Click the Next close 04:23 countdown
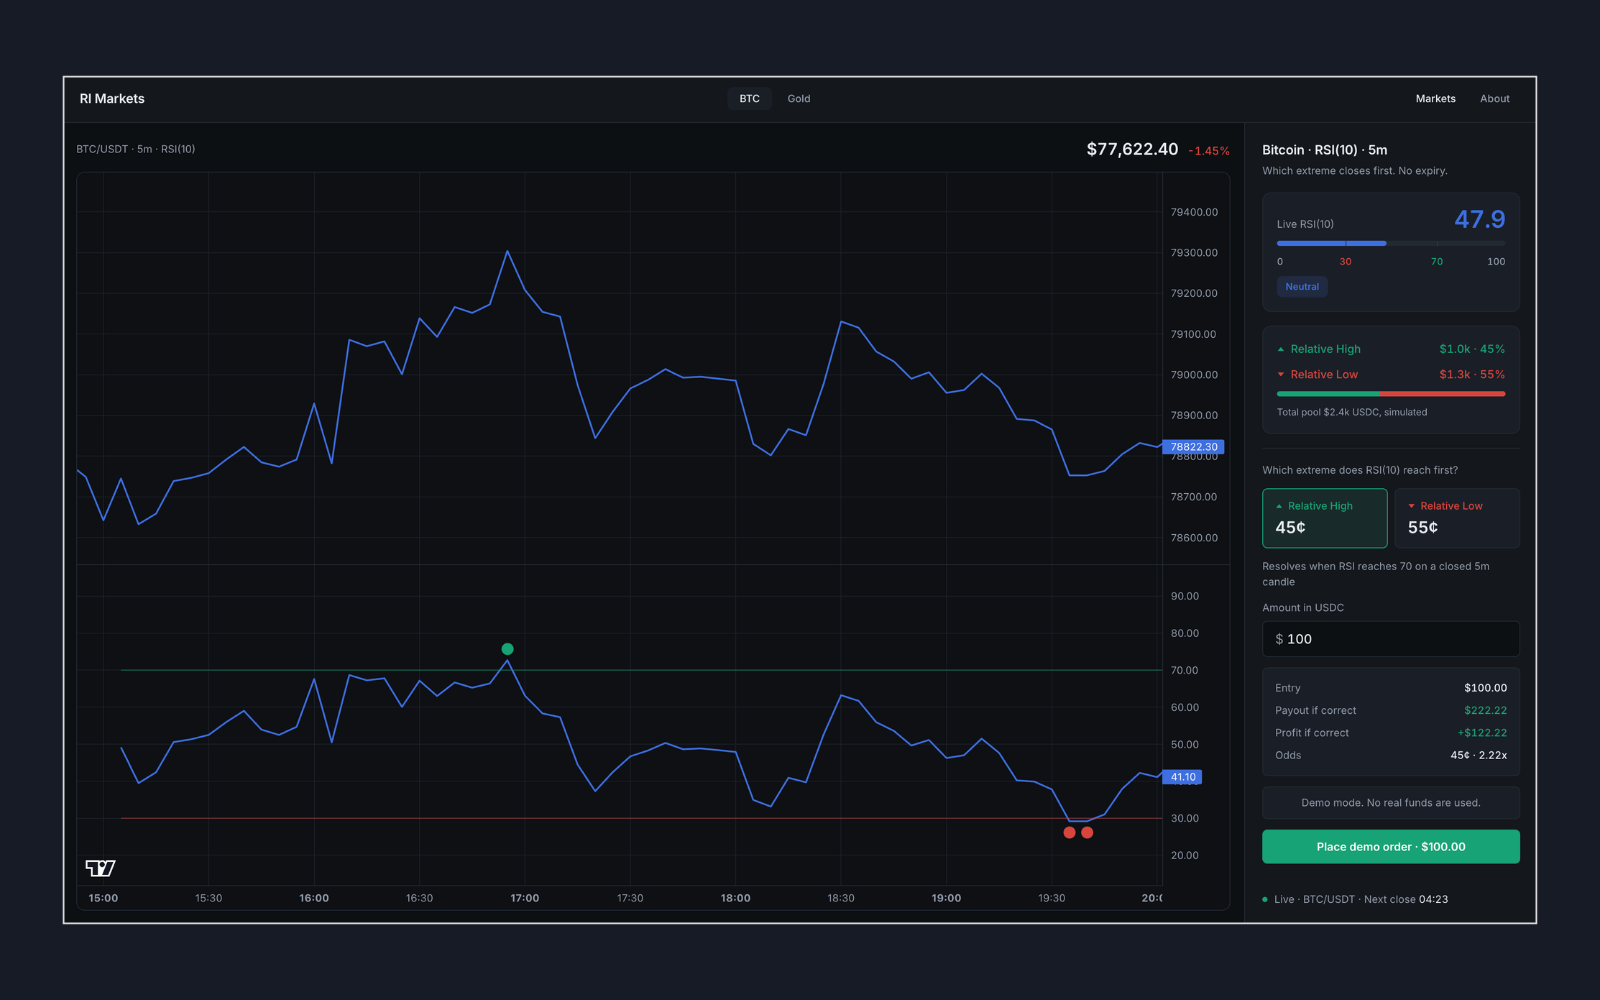The height and width of the screenshot is (1000, 1600). [x=1405, y=899]
